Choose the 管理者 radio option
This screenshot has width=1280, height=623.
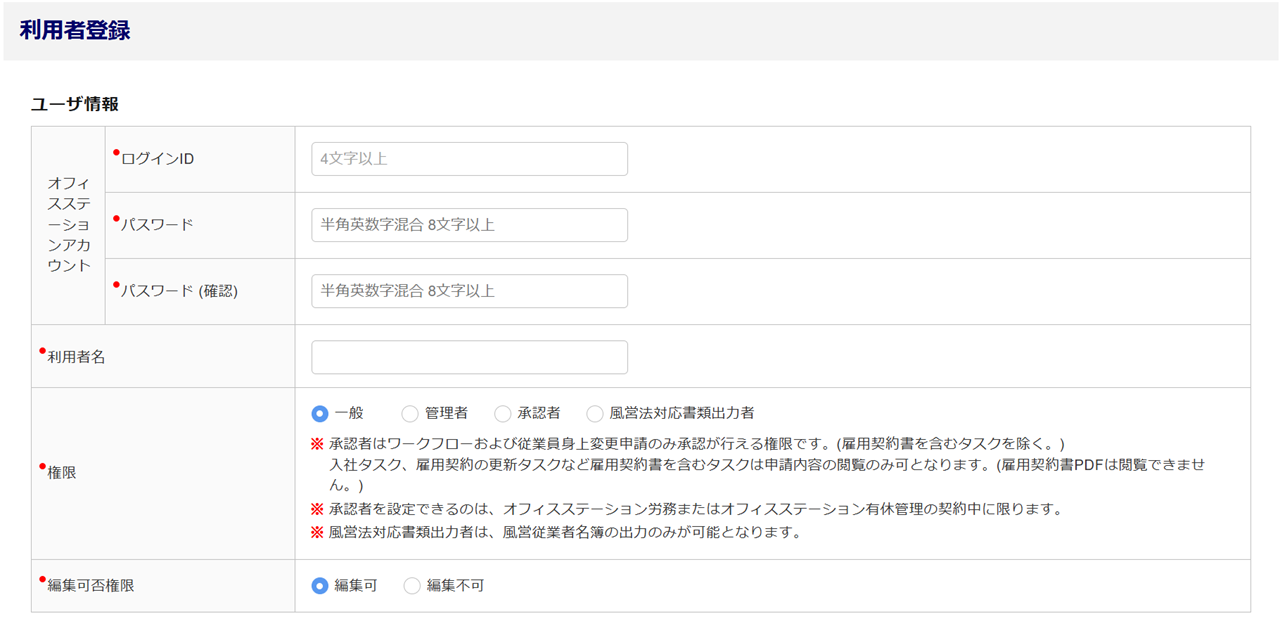pyautogui.click(x=410, y=413)
